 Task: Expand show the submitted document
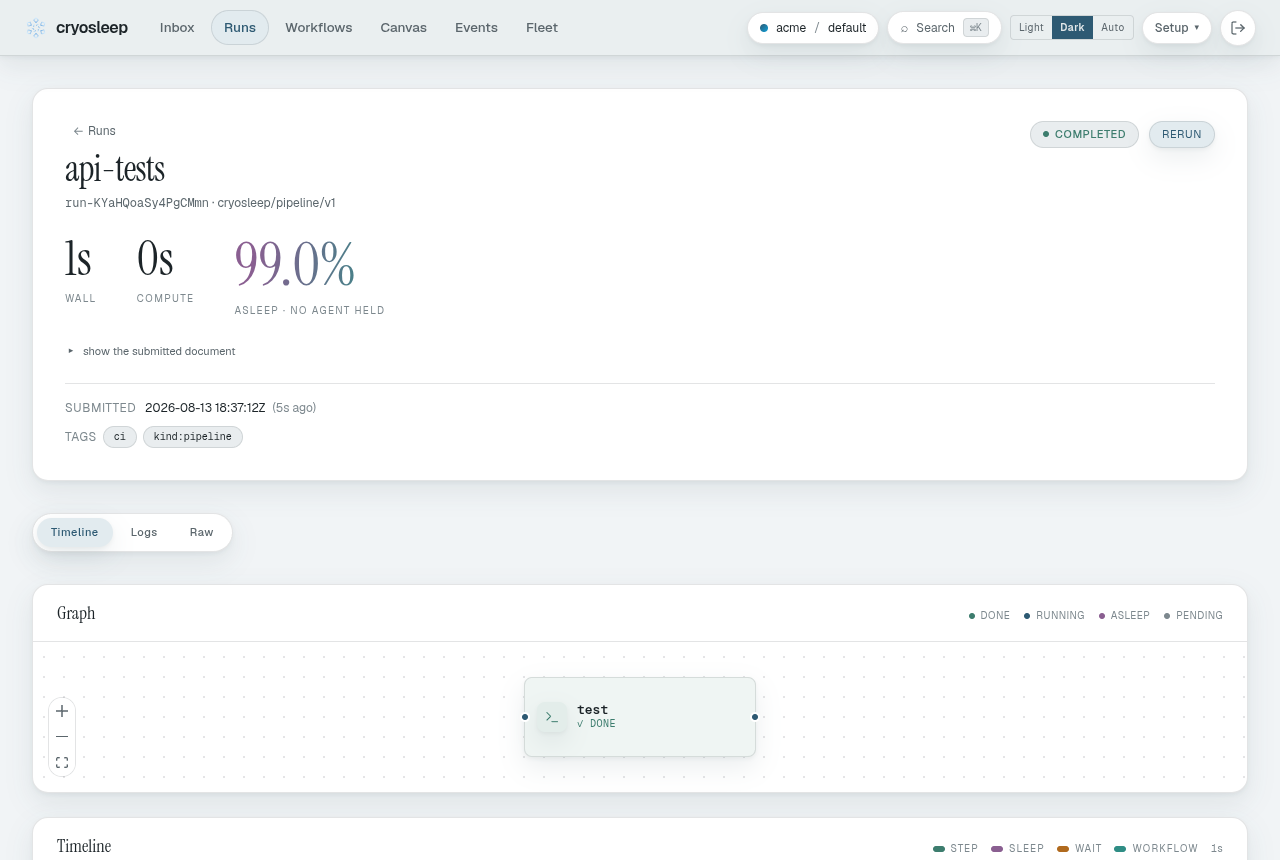pyautogui.click(x=152, y=351)
